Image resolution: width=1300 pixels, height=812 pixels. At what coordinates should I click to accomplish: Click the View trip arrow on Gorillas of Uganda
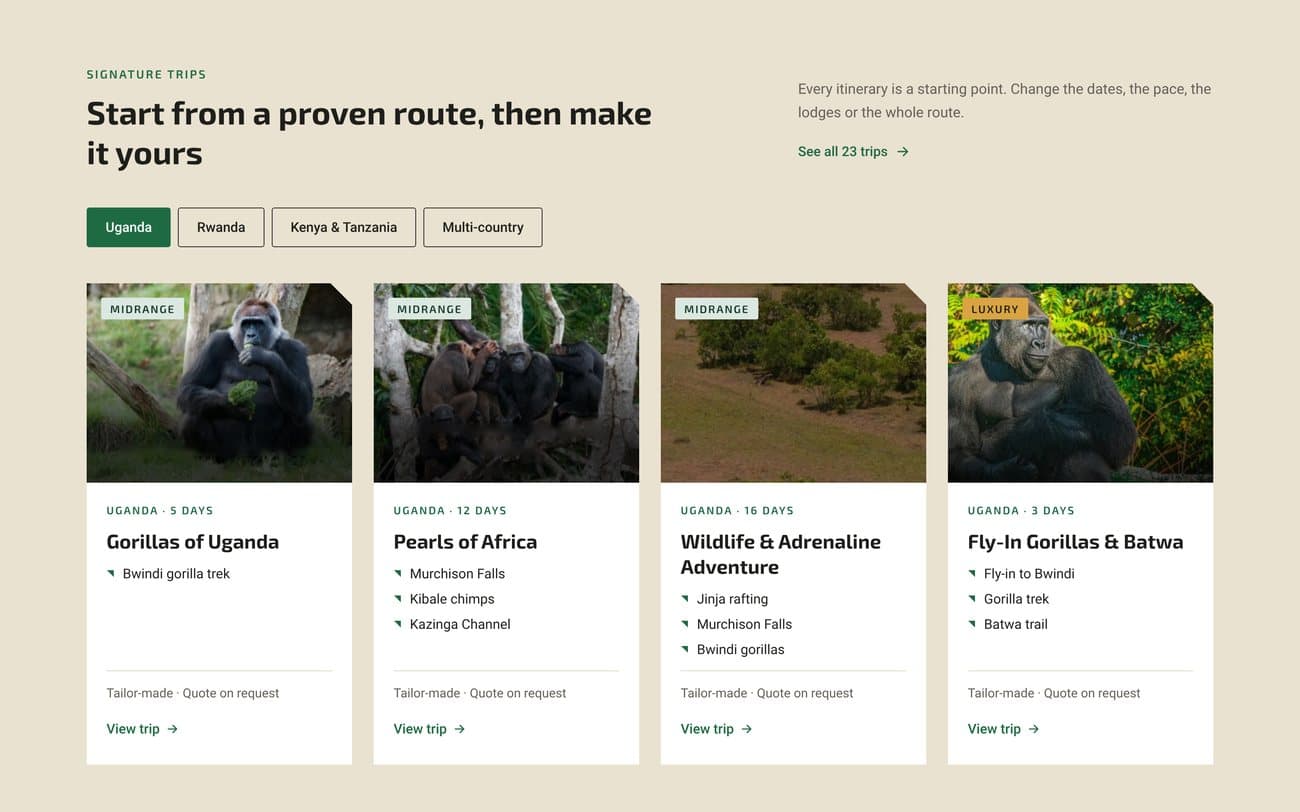click(172, 729)
